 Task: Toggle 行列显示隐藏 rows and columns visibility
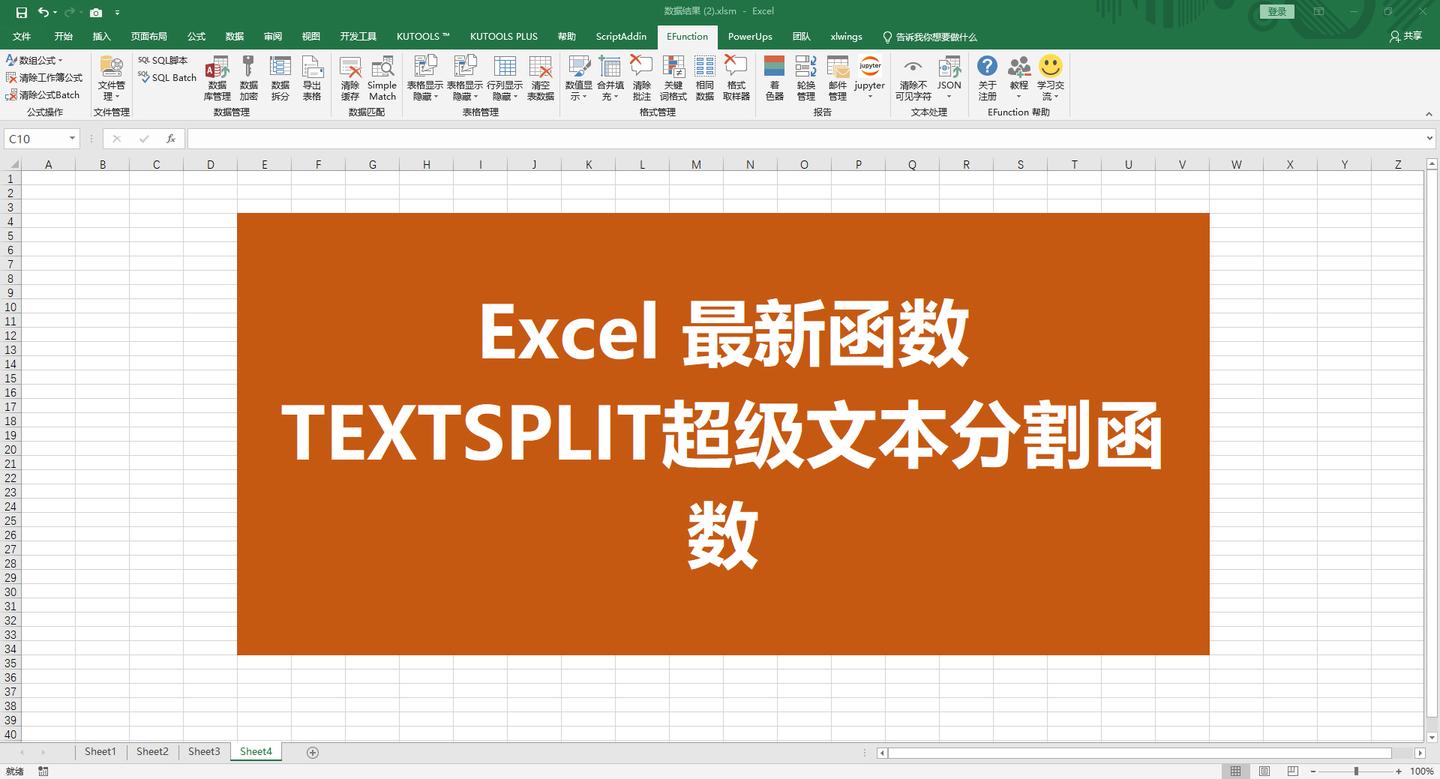point(505,78)
